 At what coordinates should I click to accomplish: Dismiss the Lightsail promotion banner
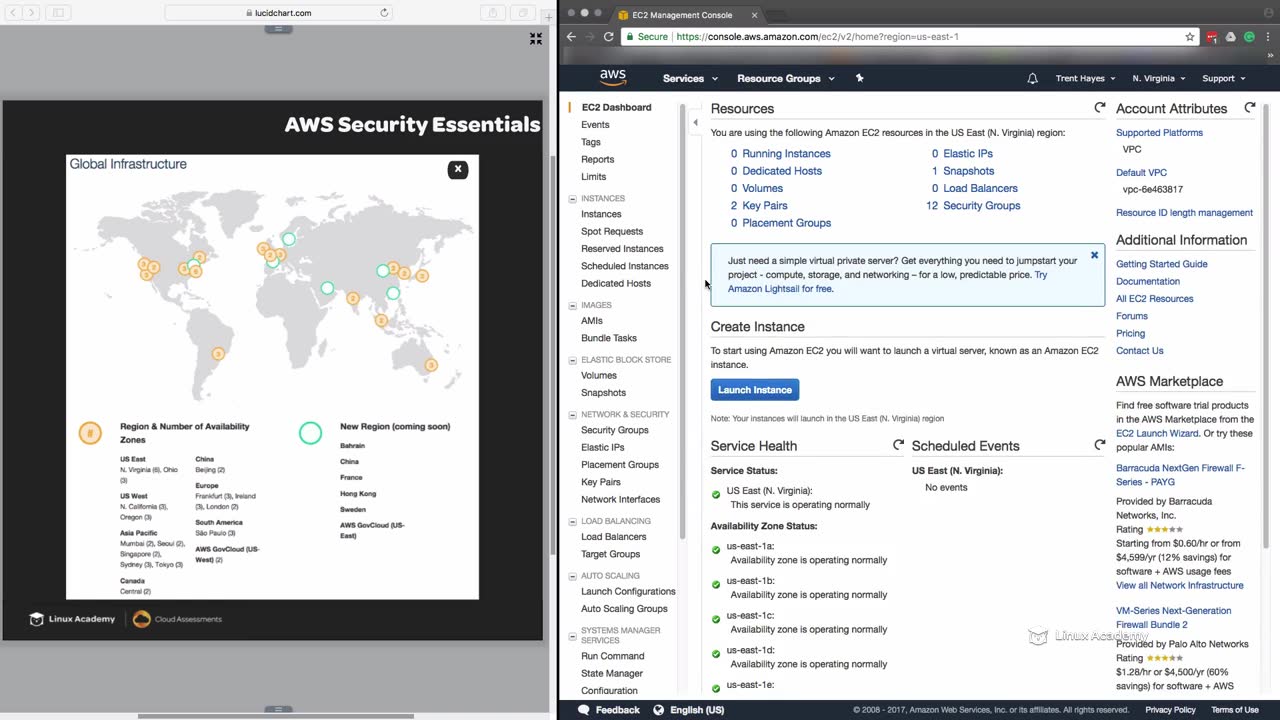pyautogui.click(x=1094, y=255)
